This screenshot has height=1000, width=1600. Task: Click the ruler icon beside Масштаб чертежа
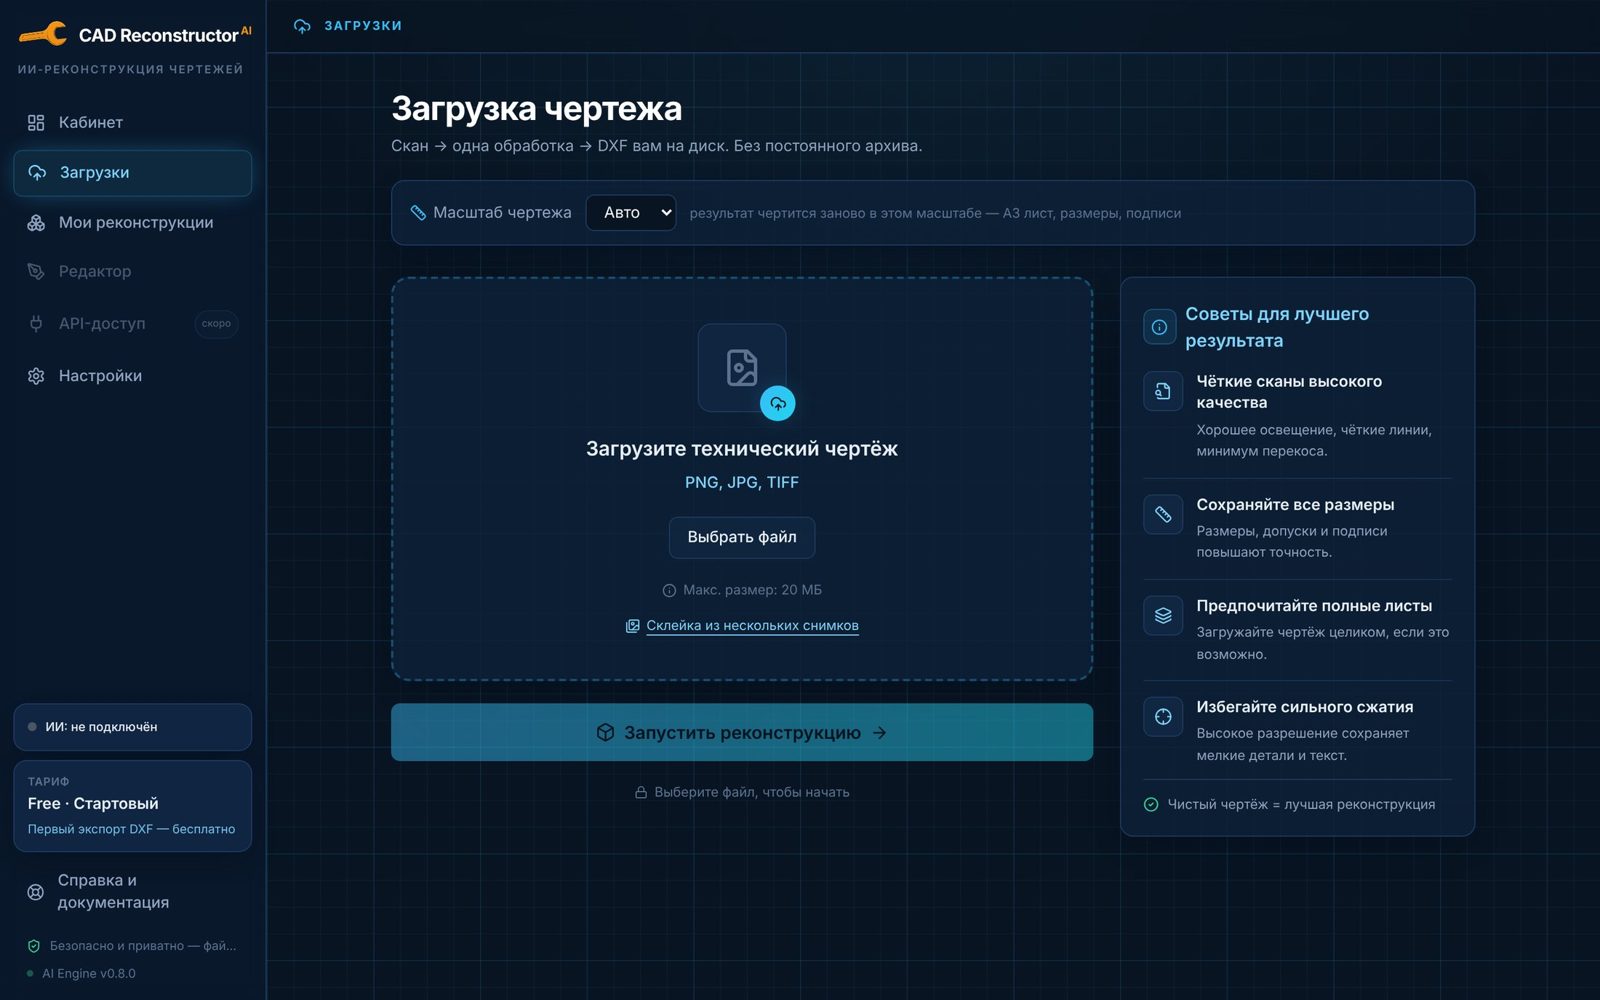[418, 213]
